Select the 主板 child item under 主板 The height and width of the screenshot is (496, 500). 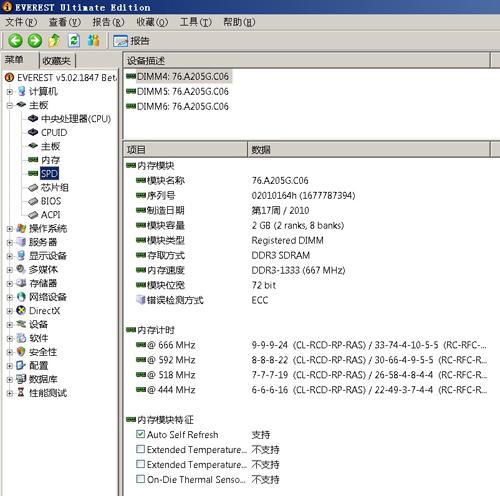point(50,146)
